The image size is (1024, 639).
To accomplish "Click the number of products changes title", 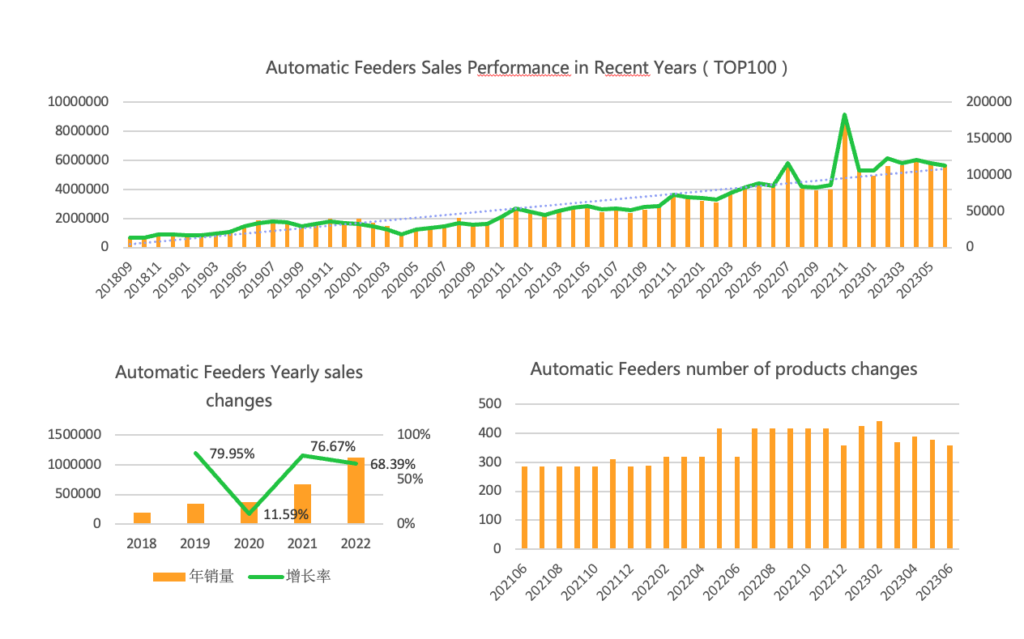I will coord(724,369).
